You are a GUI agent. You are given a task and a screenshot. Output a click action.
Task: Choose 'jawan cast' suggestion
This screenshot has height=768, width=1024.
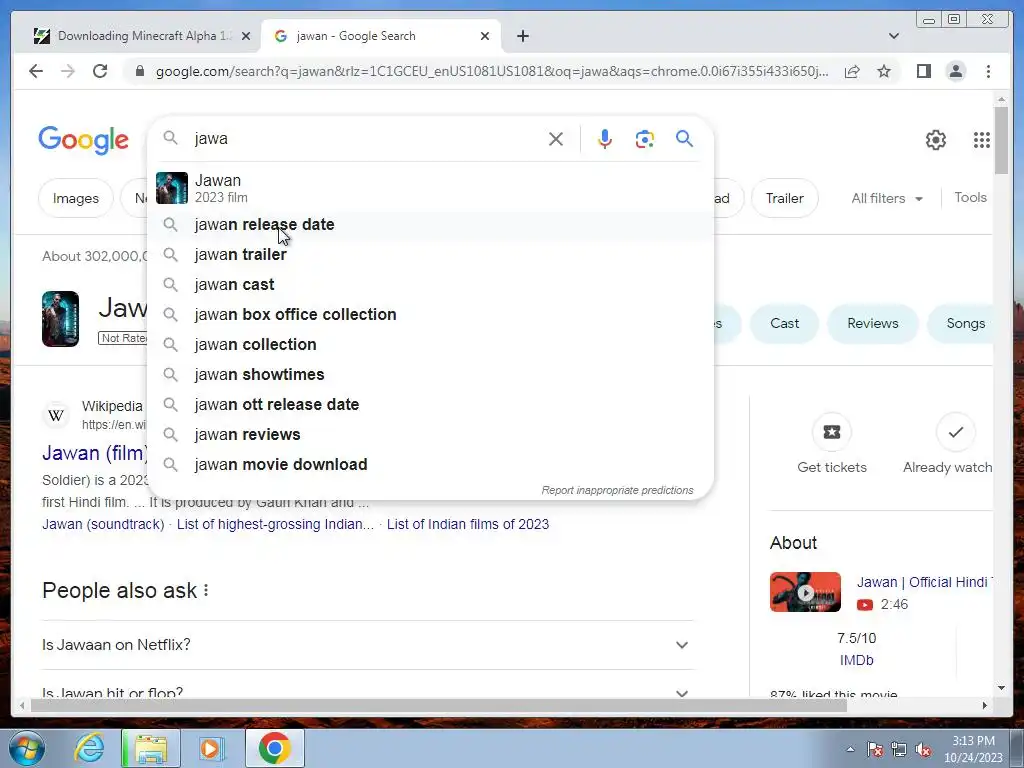pyautogui.click(x=431, y=285)
